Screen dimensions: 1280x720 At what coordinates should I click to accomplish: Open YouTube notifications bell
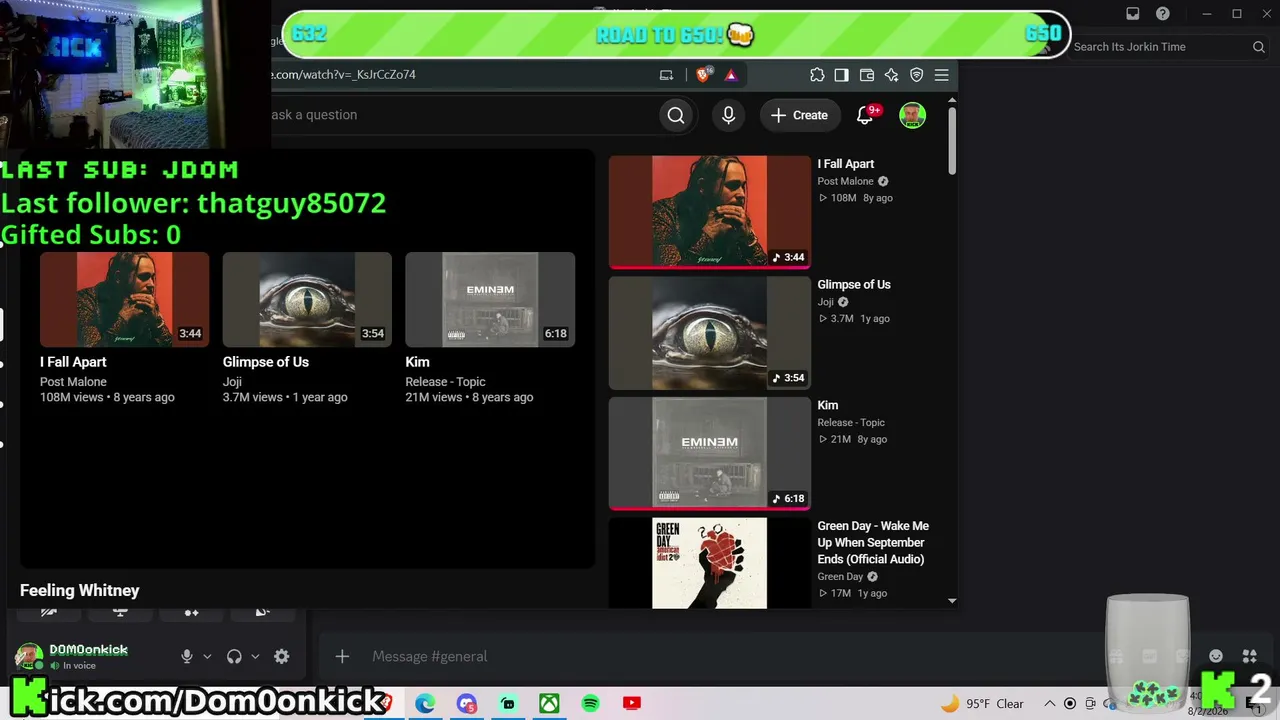(x=866, y=115)
